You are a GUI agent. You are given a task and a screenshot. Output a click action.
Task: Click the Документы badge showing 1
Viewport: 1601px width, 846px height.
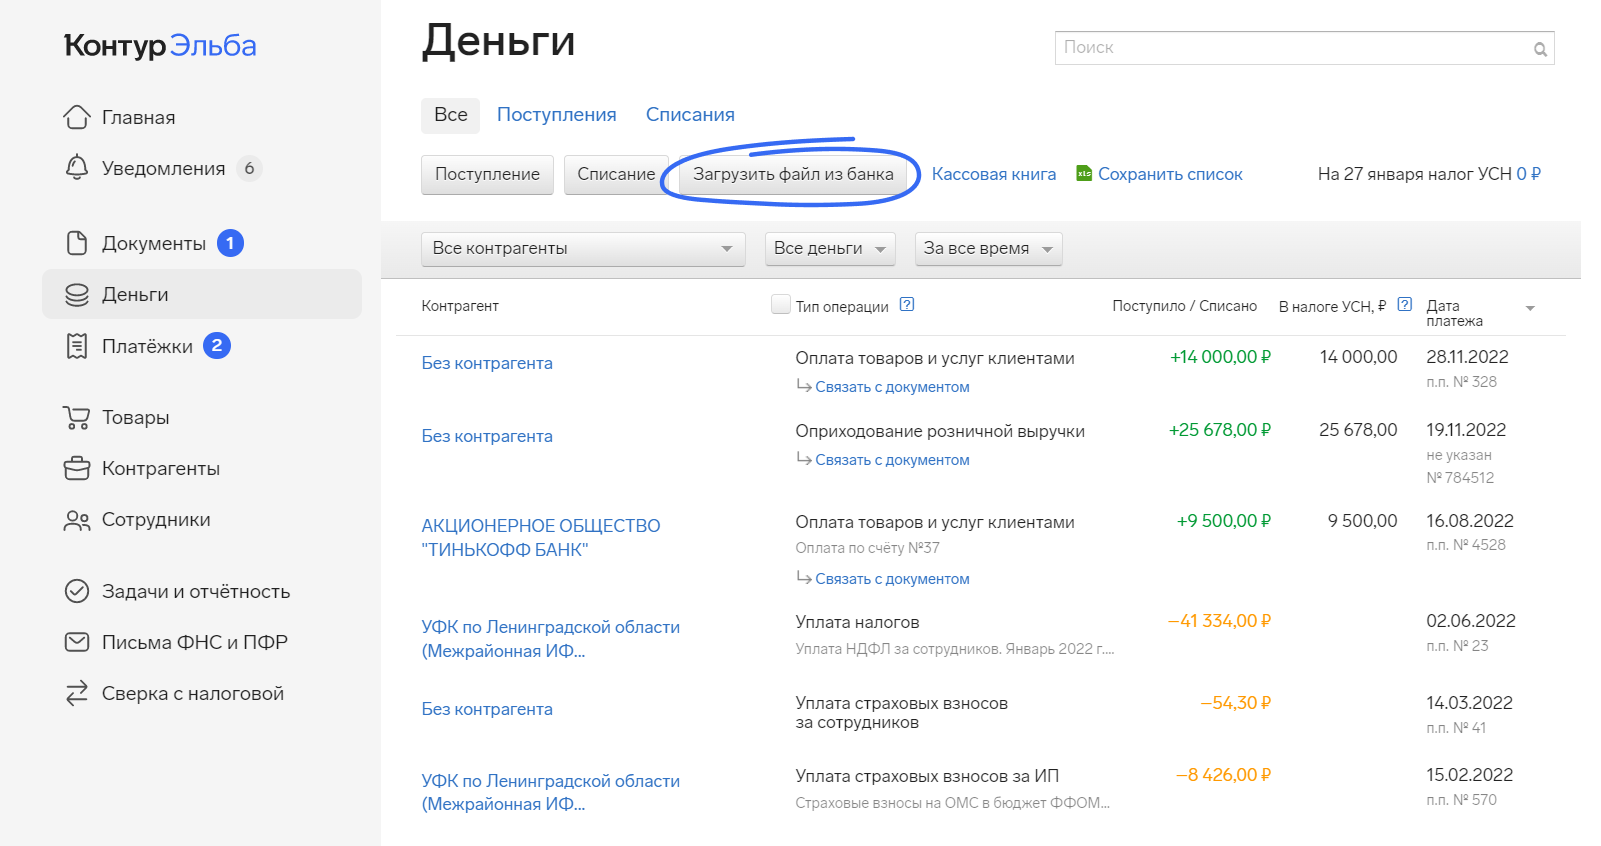click(x=230, y=243)
